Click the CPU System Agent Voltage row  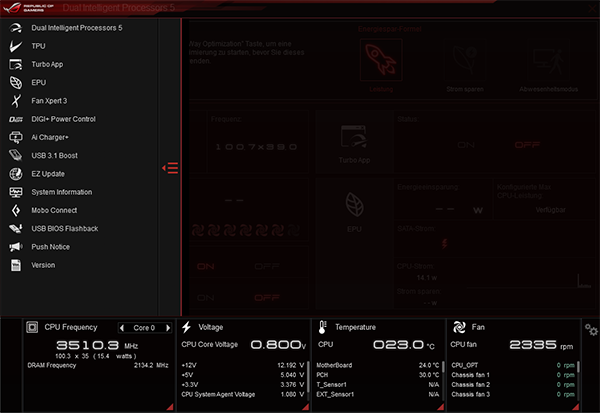[243, 394]
